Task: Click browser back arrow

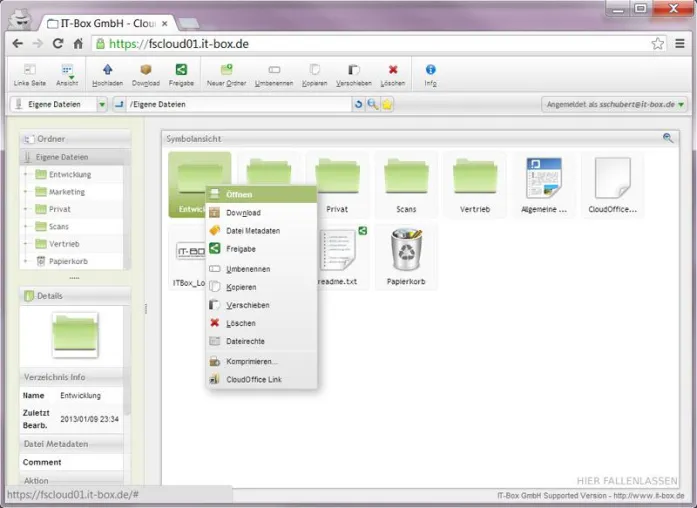Action: coord(18,44)
